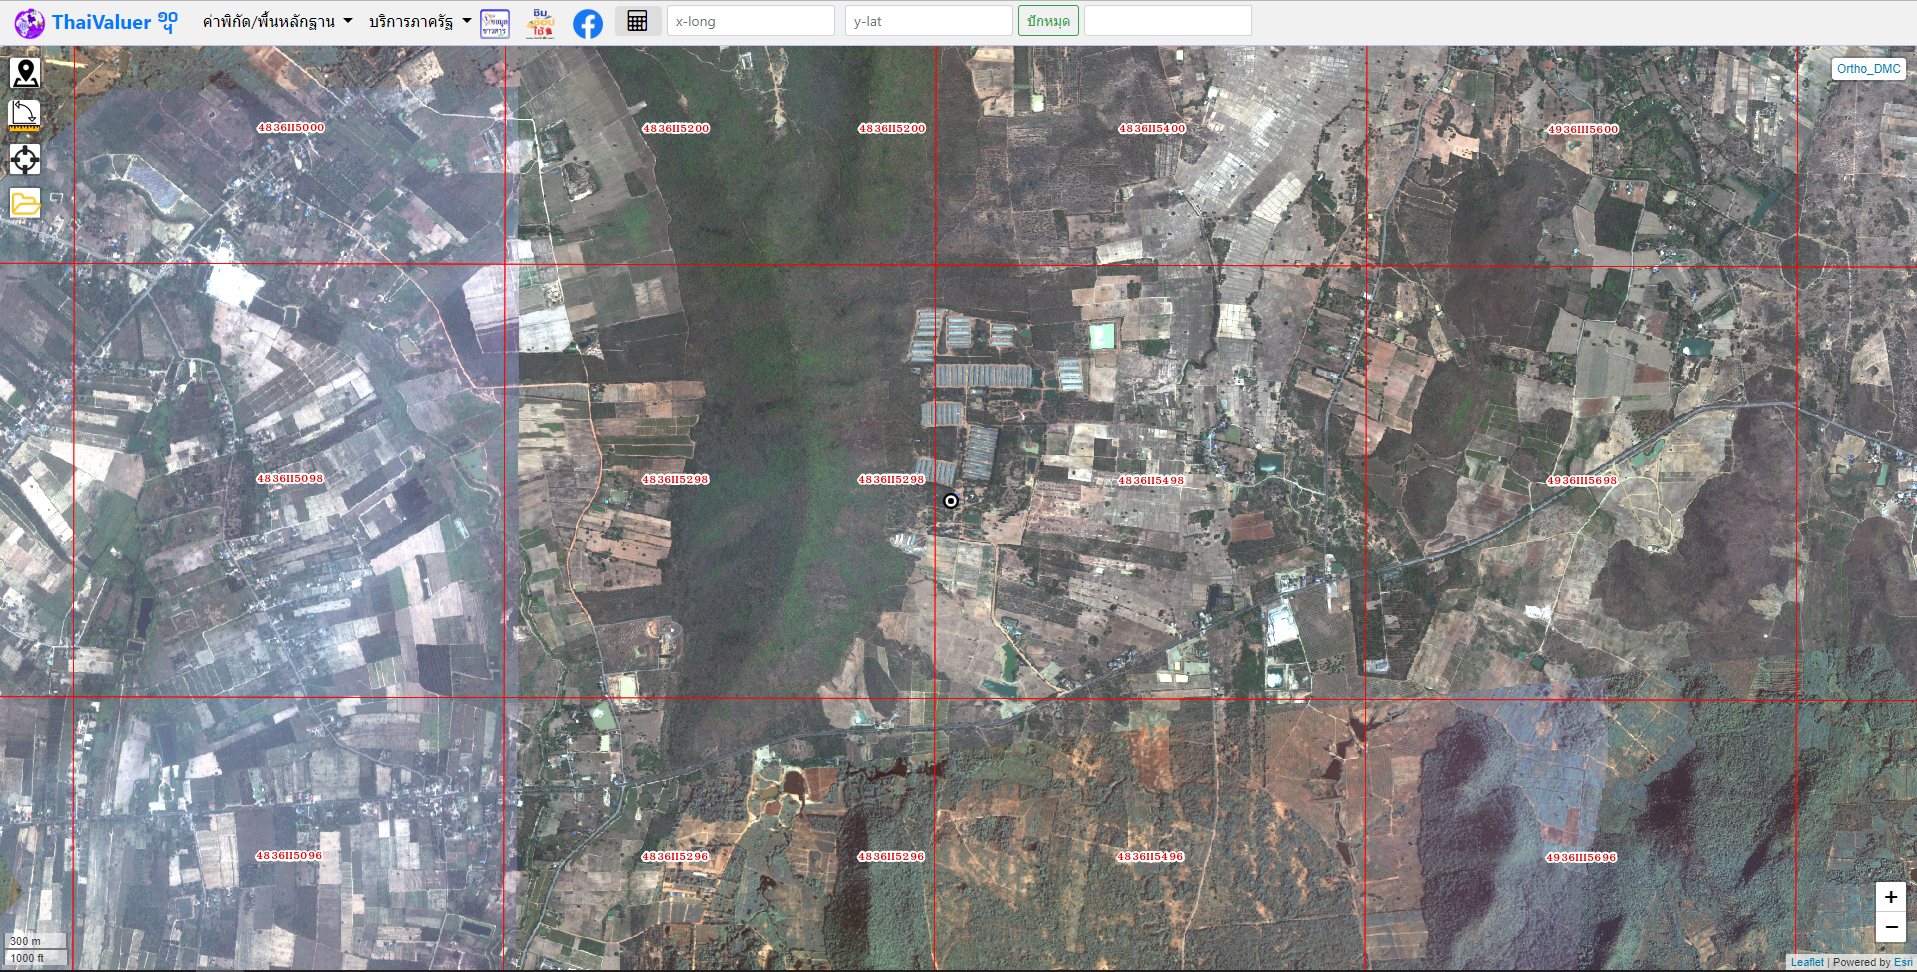Screen dimensions: 1917x972
Task: Activate the crosshair locate tool
Action: point(25,159)
